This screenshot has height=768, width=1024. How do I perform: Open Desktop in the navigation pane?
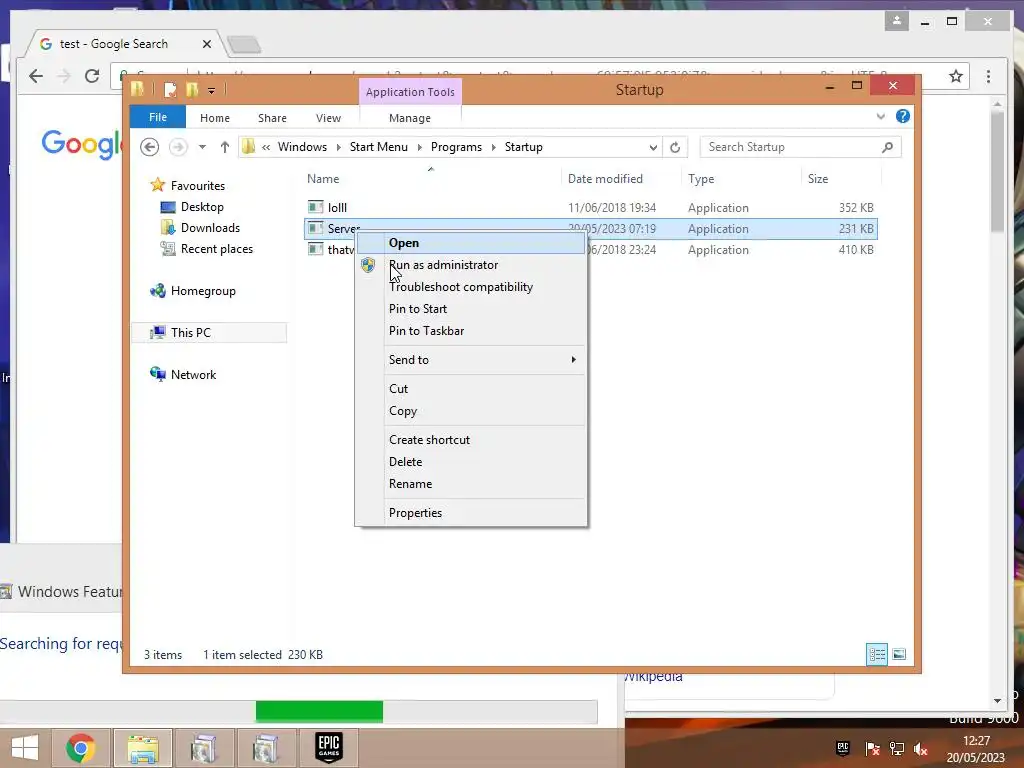tap(202, 207)
